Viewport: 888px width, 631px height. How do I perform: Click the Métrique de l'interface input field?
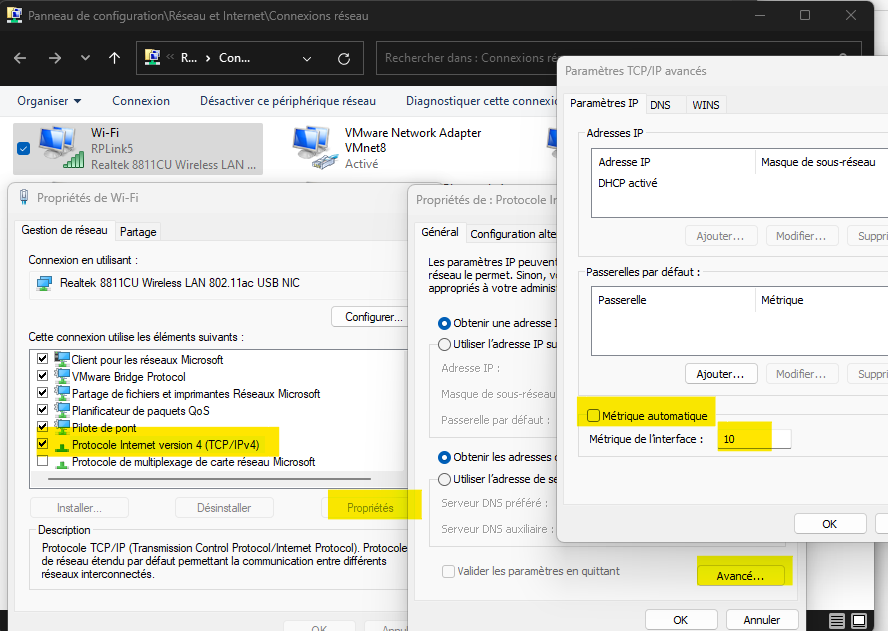tap(754, 439)
